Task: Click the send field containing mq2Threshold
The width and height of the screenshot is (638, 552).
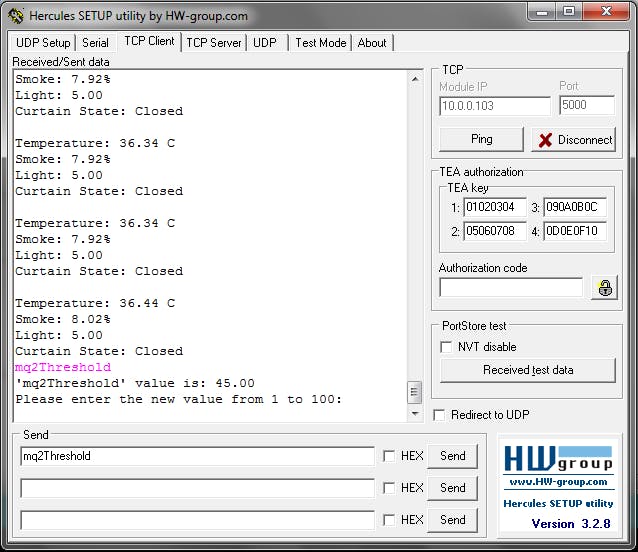Action: (197, 456)
